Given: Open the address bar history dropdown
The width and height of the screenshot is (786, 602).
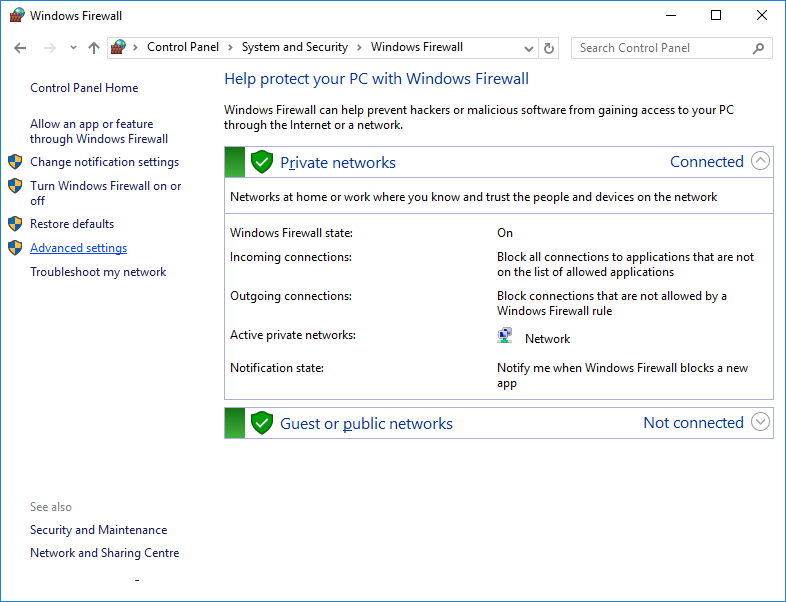Looking at the screenshot, I should click(529, 48).
